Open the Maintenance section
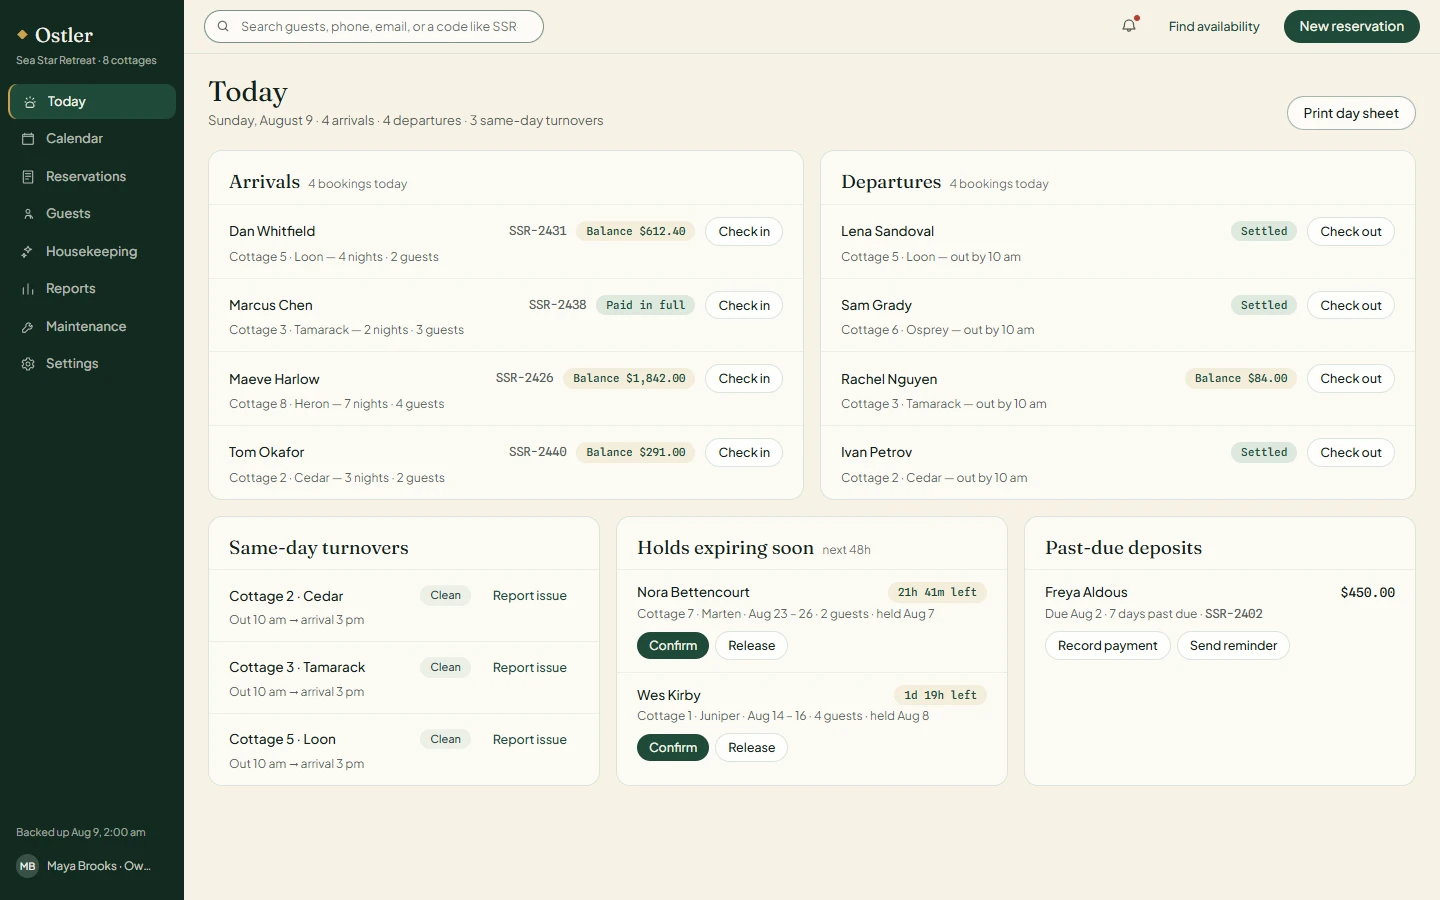Image resolution: width=1440 pixels, height=900 pixels. 92,327
